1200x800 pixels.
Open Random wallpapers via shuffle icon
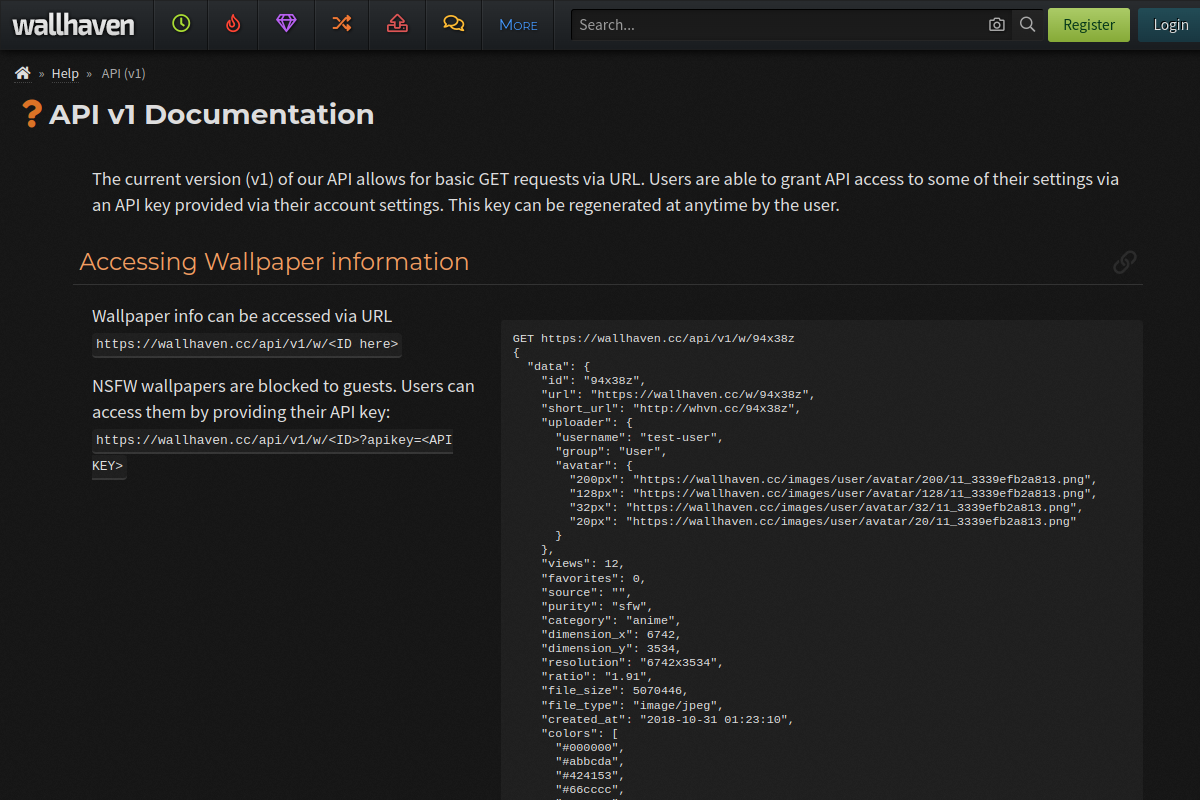coord(342,24)
